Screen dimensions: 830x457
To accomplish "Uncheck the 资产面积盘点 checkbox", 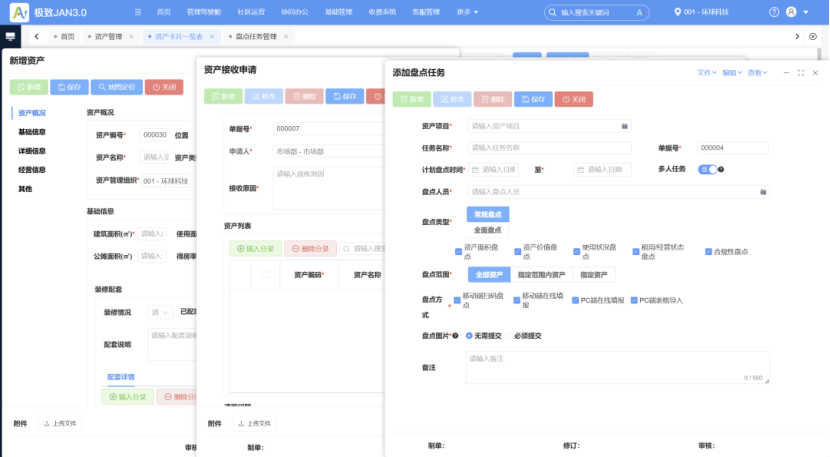I will coord(458,252).
